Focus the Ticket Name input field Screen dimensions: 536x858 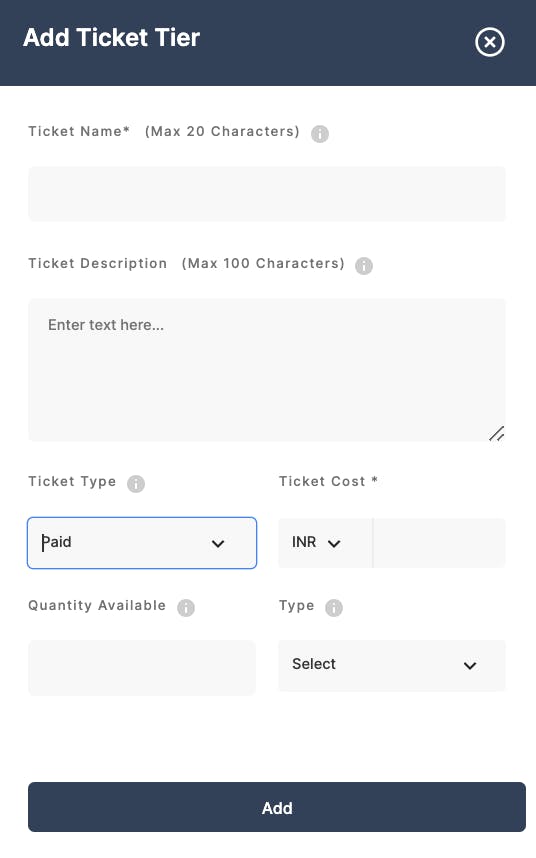click(x=267, y=194)
